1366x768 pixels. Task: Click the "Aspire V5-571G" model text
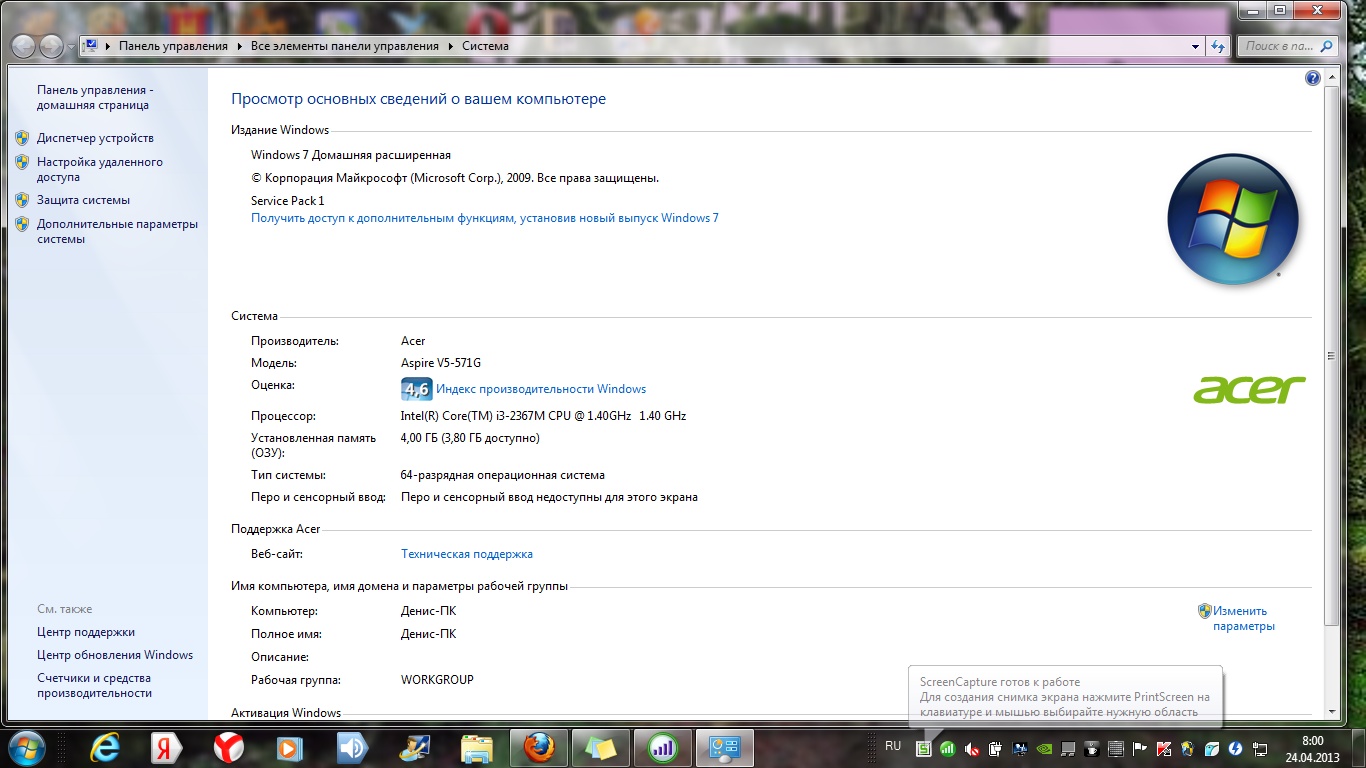pyautogui.click(x=441, y=363)
